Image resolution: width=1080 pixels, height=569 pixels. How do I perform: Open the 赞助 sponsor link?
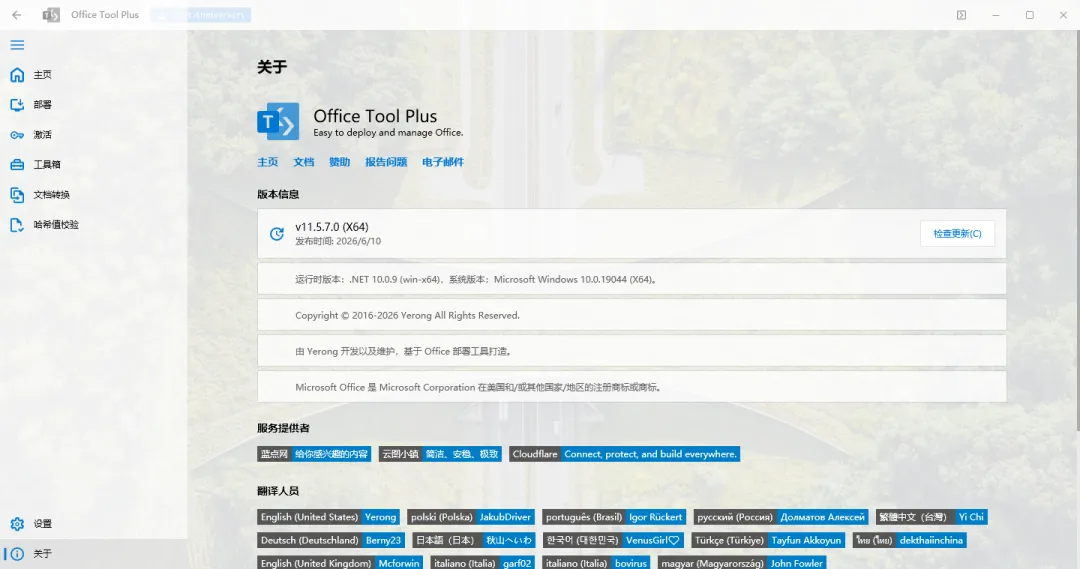click(x=340, y=162)
